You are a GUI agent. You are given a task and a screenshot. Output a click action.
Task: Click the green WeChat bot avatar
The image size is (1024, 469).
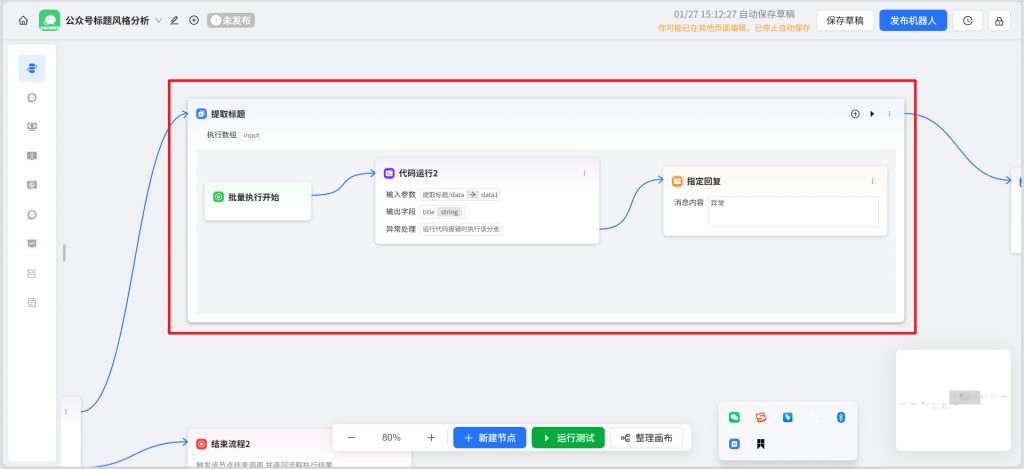point(50,20)
